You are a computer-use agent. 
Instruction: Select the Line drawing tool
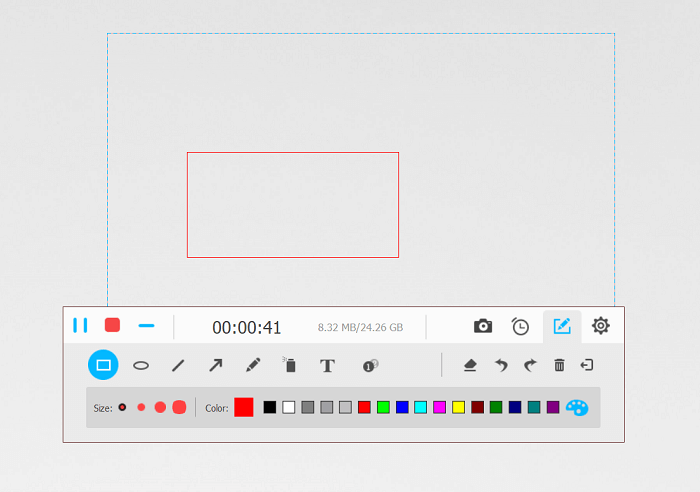(x=178, y=366)
